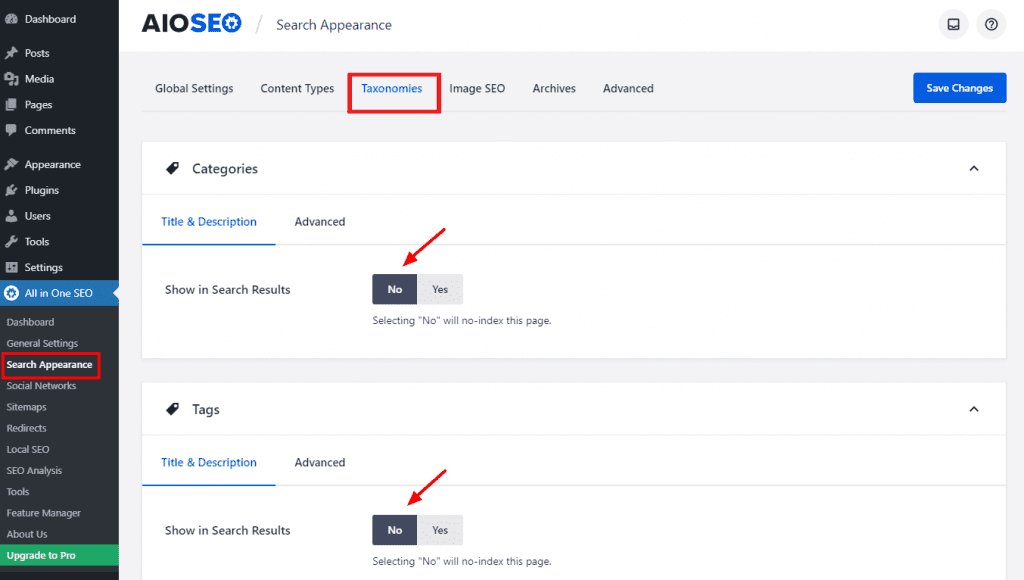1024x580 pixels.
Task: Open the Appearance icon in sidebar
Action: [14, 163]
